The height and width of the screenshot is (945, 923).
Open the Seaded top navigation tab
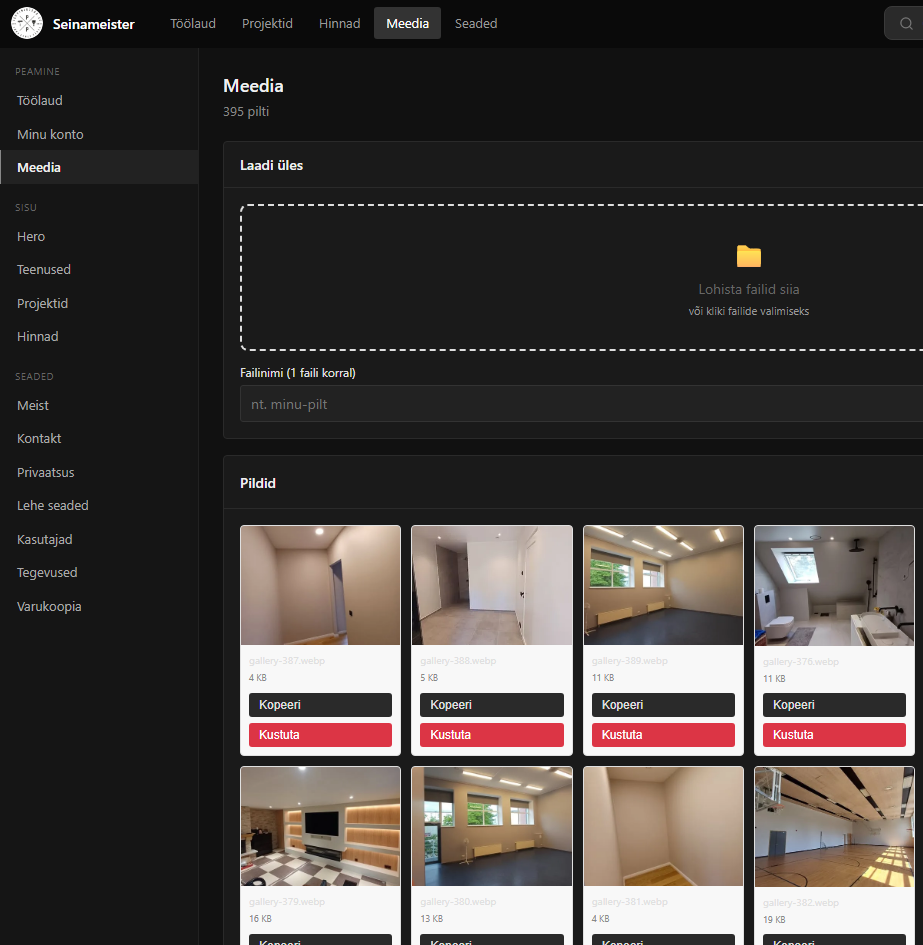pyautogui.click(x=475, y=23)
